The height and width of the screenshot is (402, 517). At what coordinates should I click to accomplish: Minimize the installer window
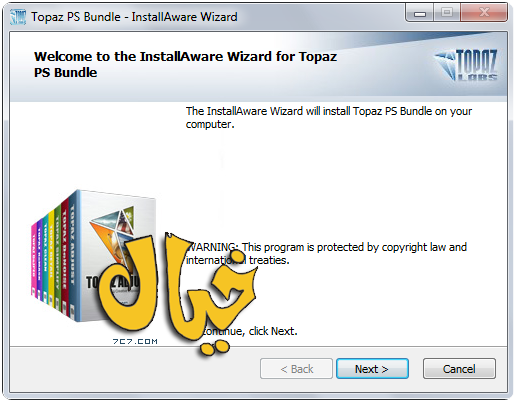(420, 13)
